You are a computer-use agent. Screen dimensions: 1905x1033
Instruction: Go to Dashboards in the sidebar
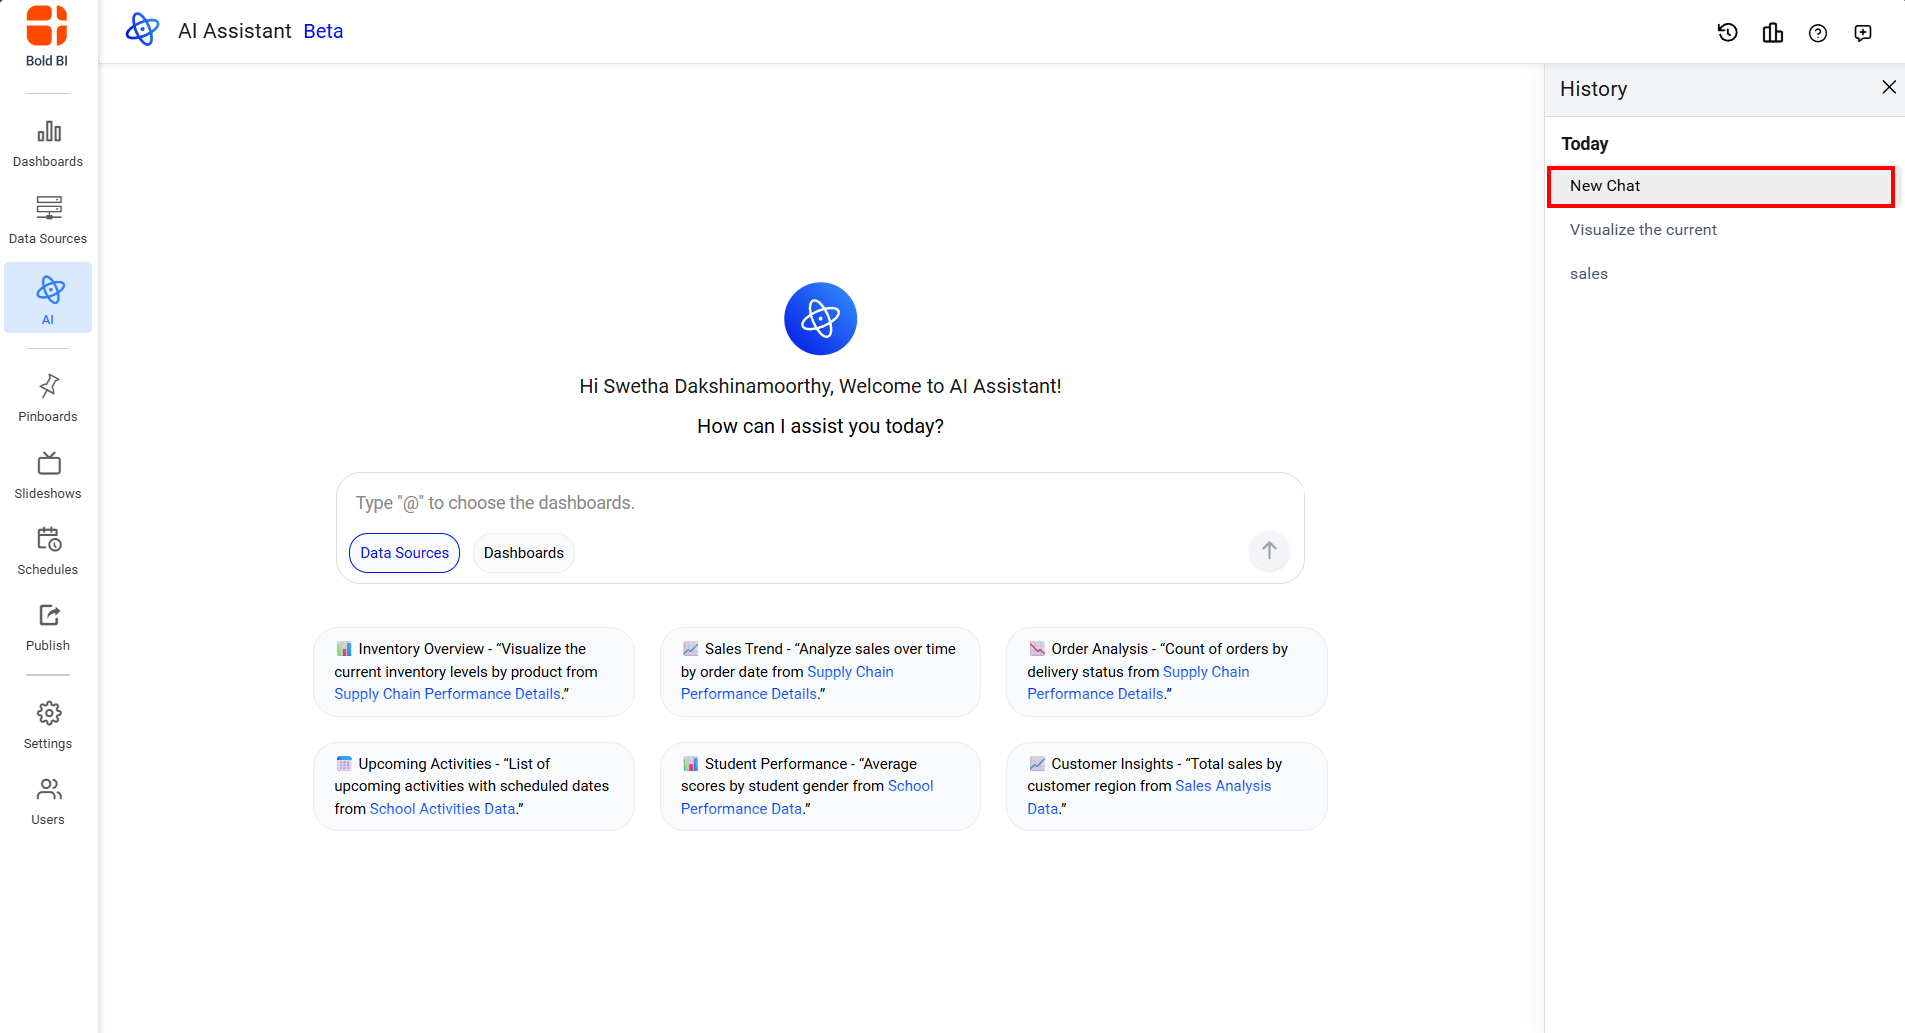click(48, 143)
